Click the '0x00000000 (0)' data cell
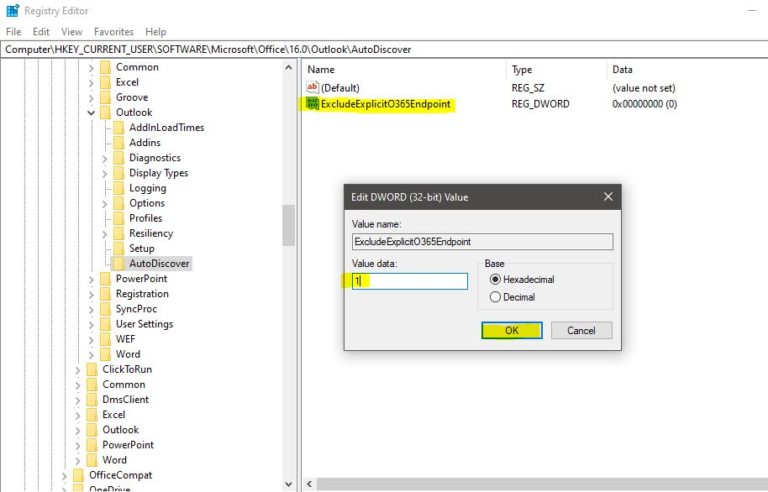Screen dimensions: 768x492 (645, 104)
